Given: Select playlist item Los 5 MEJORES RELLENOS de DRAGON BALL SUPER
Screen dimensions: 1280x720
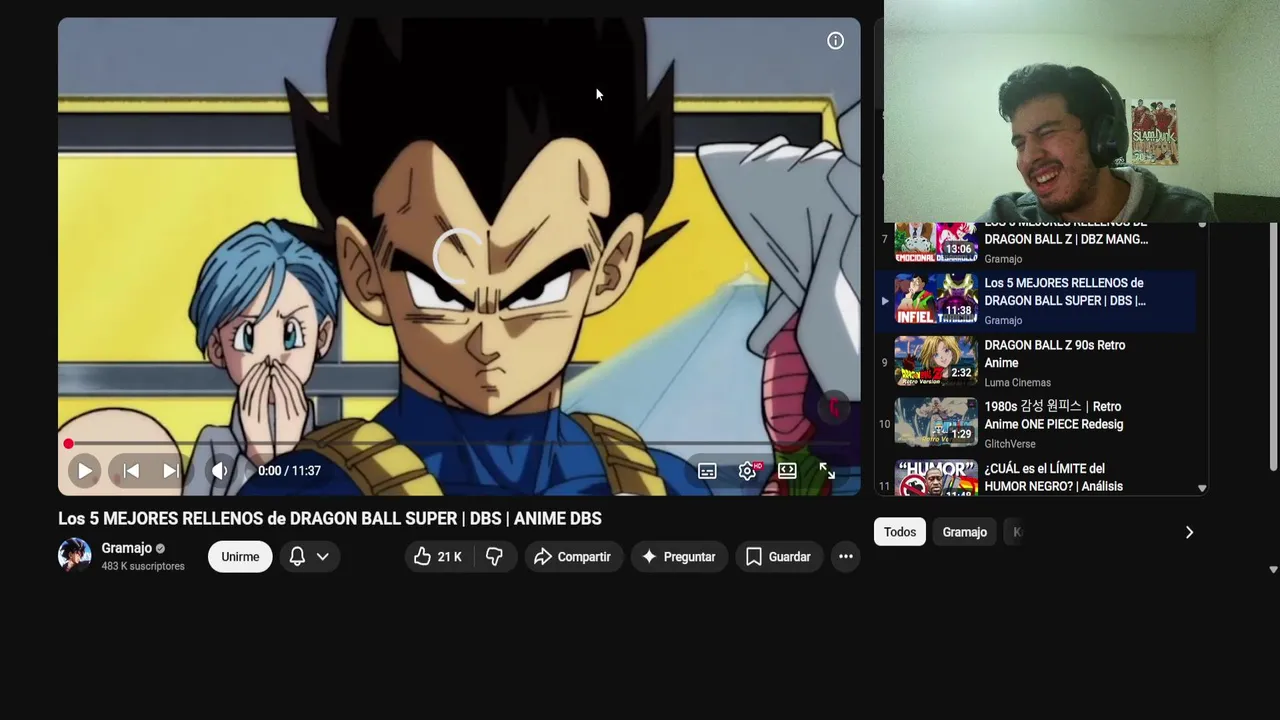Looking at the screenshot, I should (1035, 299).
